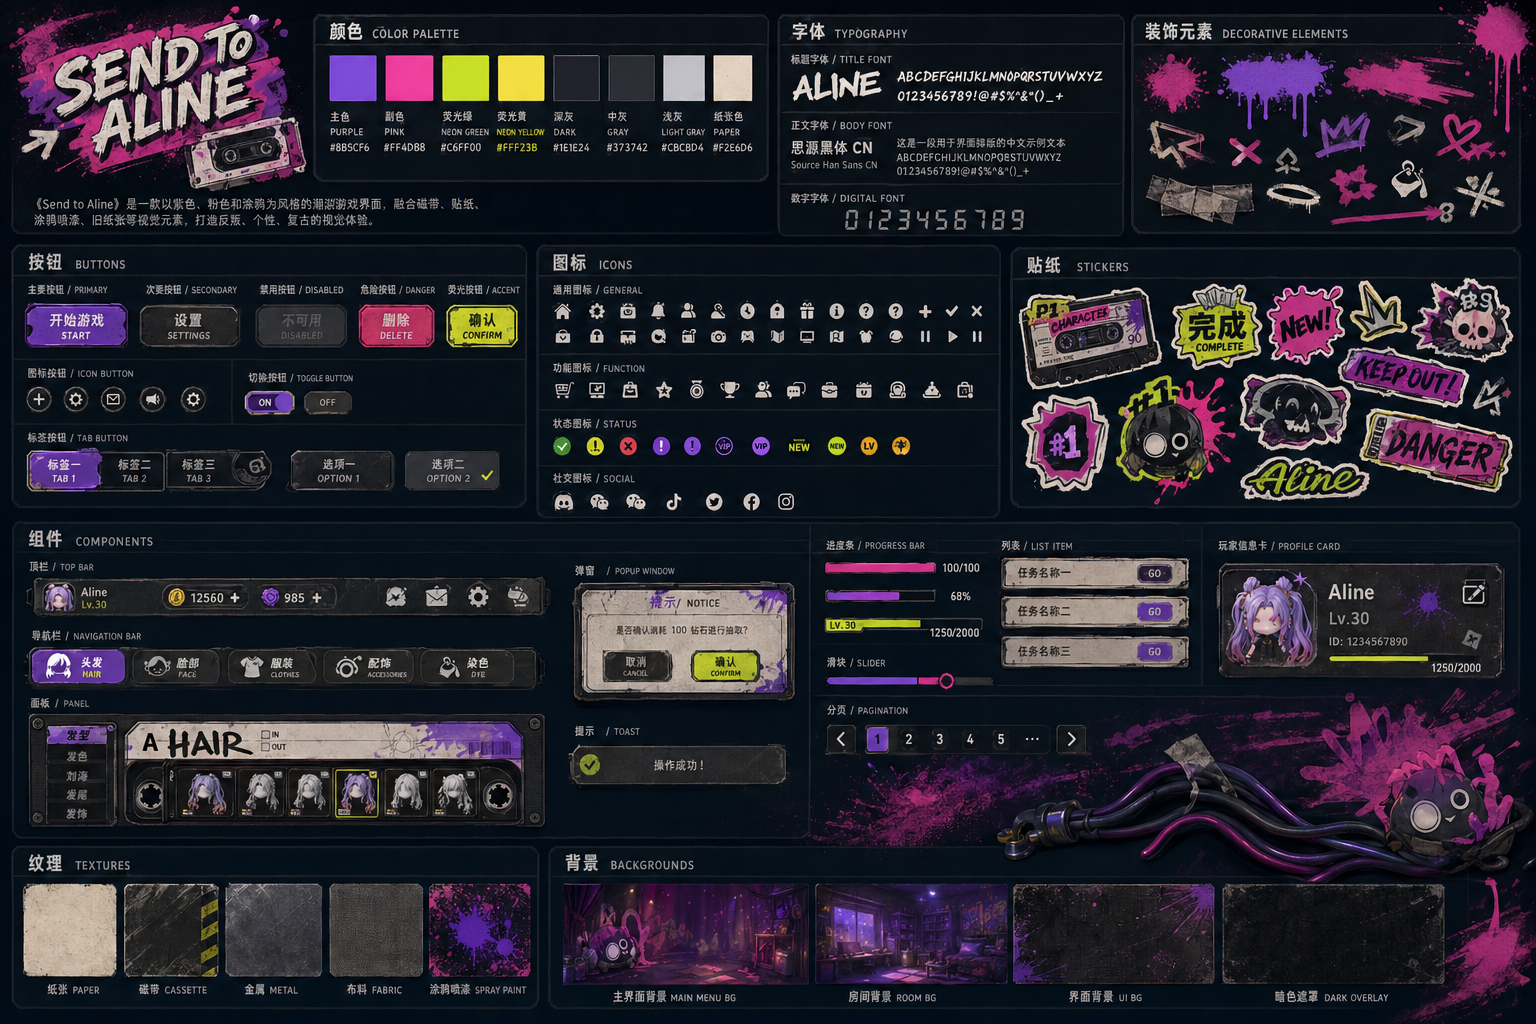Click the round envelope icon button
Screen dimensions: 1536x1024
(x=113, y=400)
